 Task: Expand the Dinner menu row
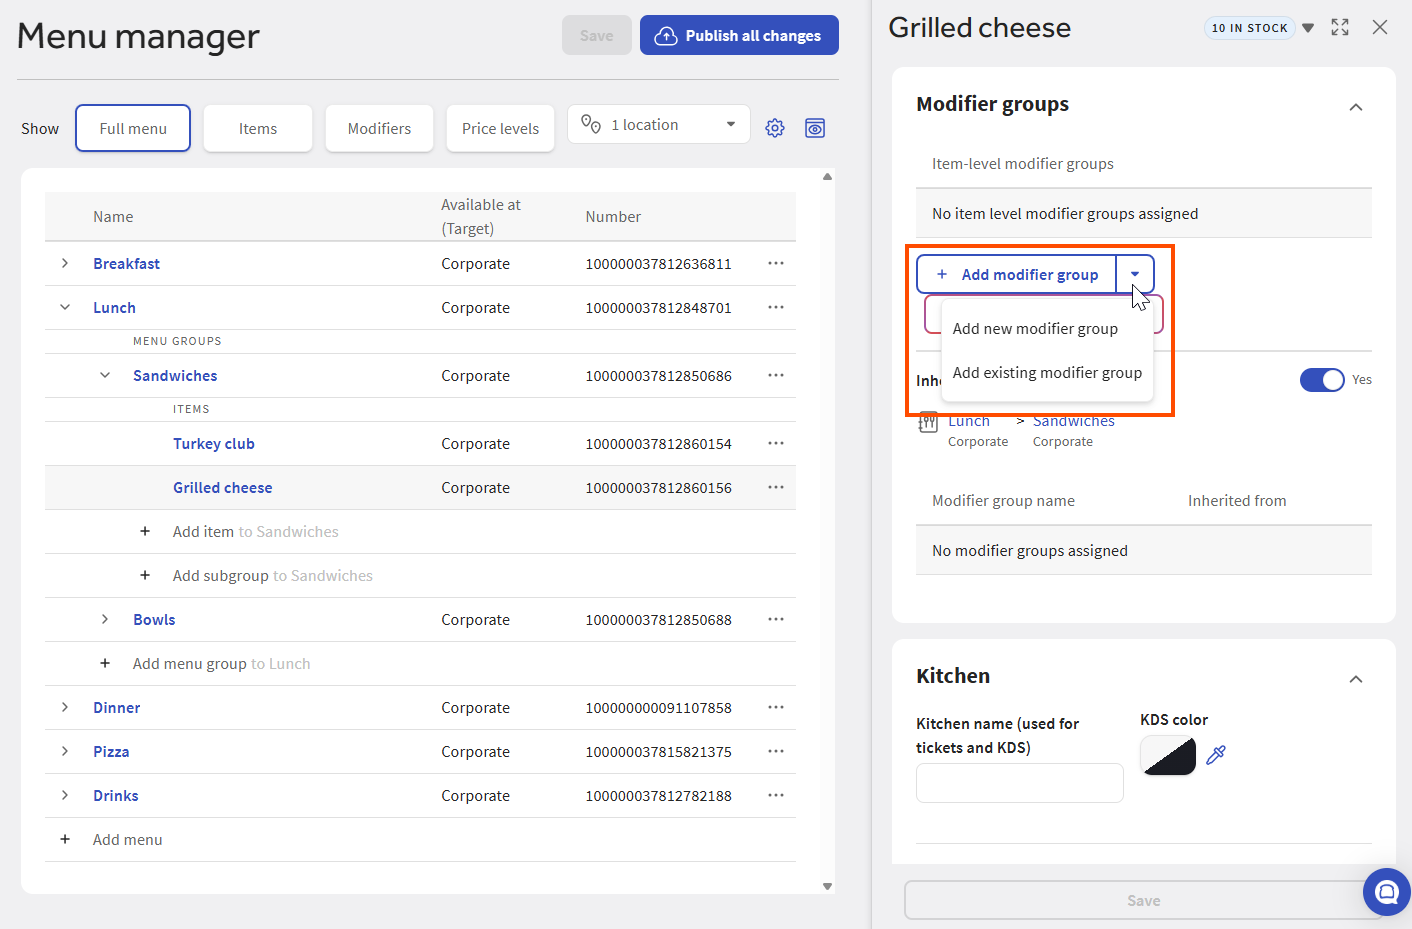[x=65, y=707]
